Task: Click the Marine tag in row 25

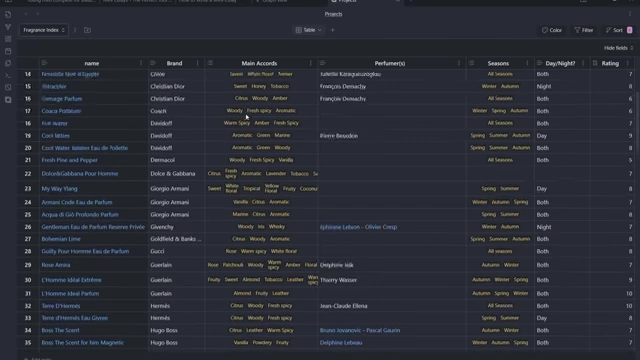Action: (240, 214)
